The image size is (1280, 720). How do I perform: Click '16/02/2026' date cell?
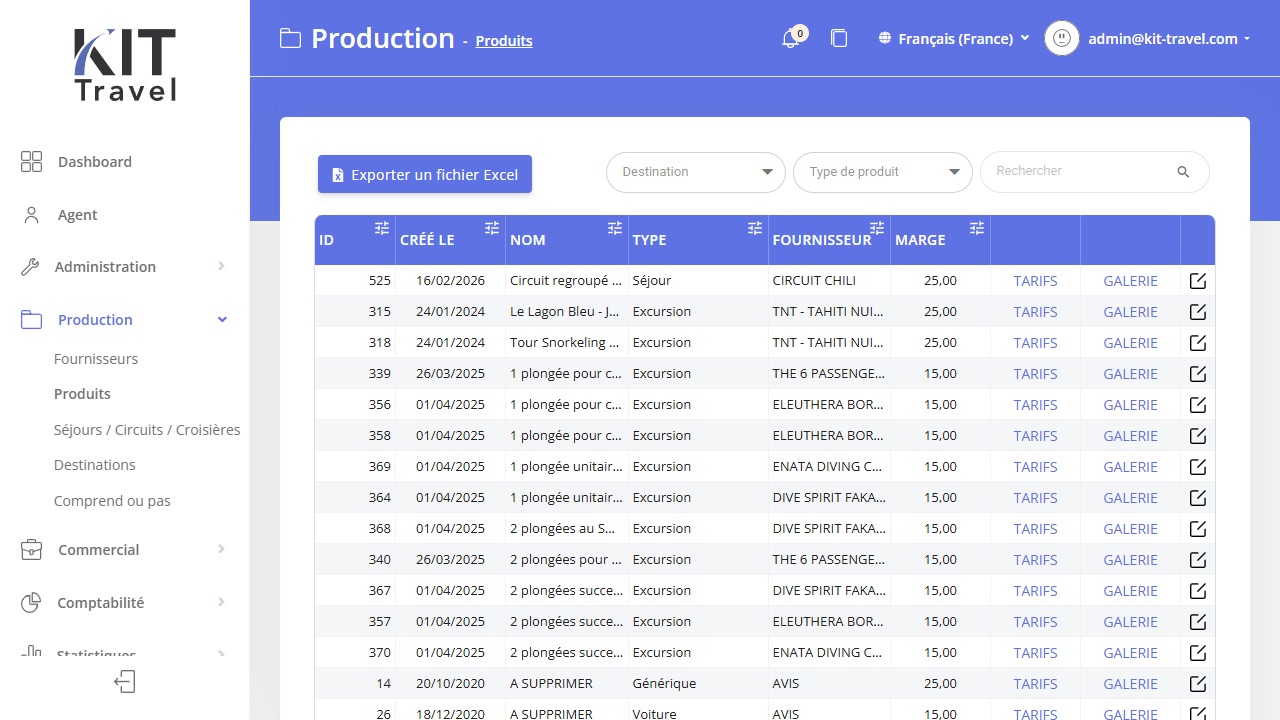(450, 281)
